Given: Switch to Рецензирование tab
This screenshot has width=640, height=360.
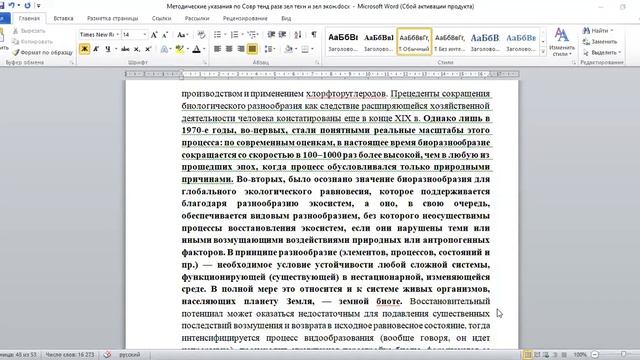Looking at the screenshot, I should (245, 18).
